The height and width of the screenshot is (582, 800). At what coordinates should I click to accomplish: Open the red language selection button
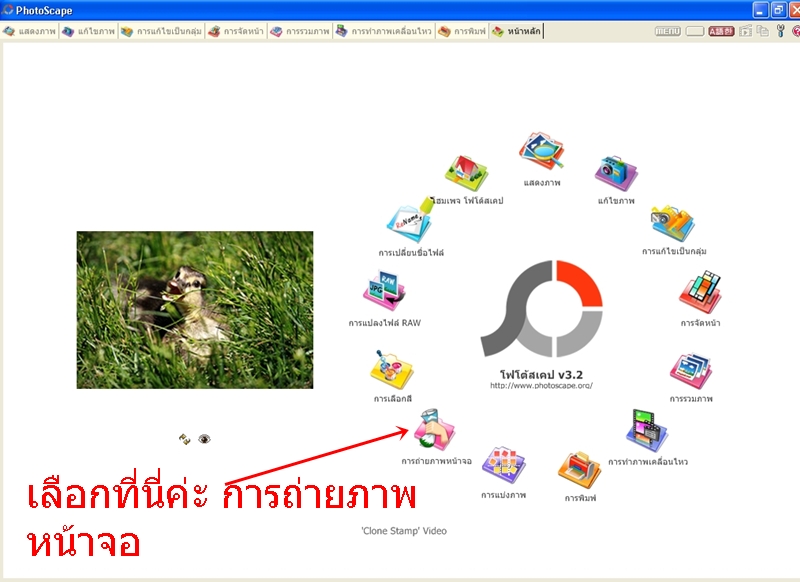[x=721, y=31]
